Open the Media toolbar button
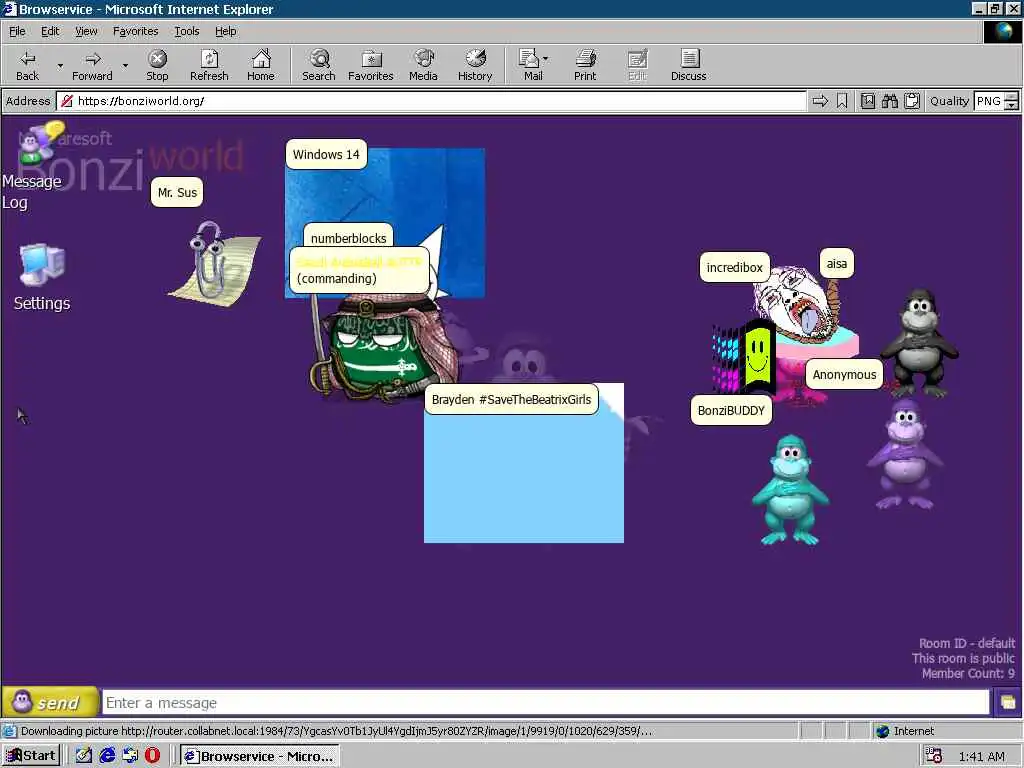Image resolution: width=1024 pixels, height=768 pixels. [423, 65]
